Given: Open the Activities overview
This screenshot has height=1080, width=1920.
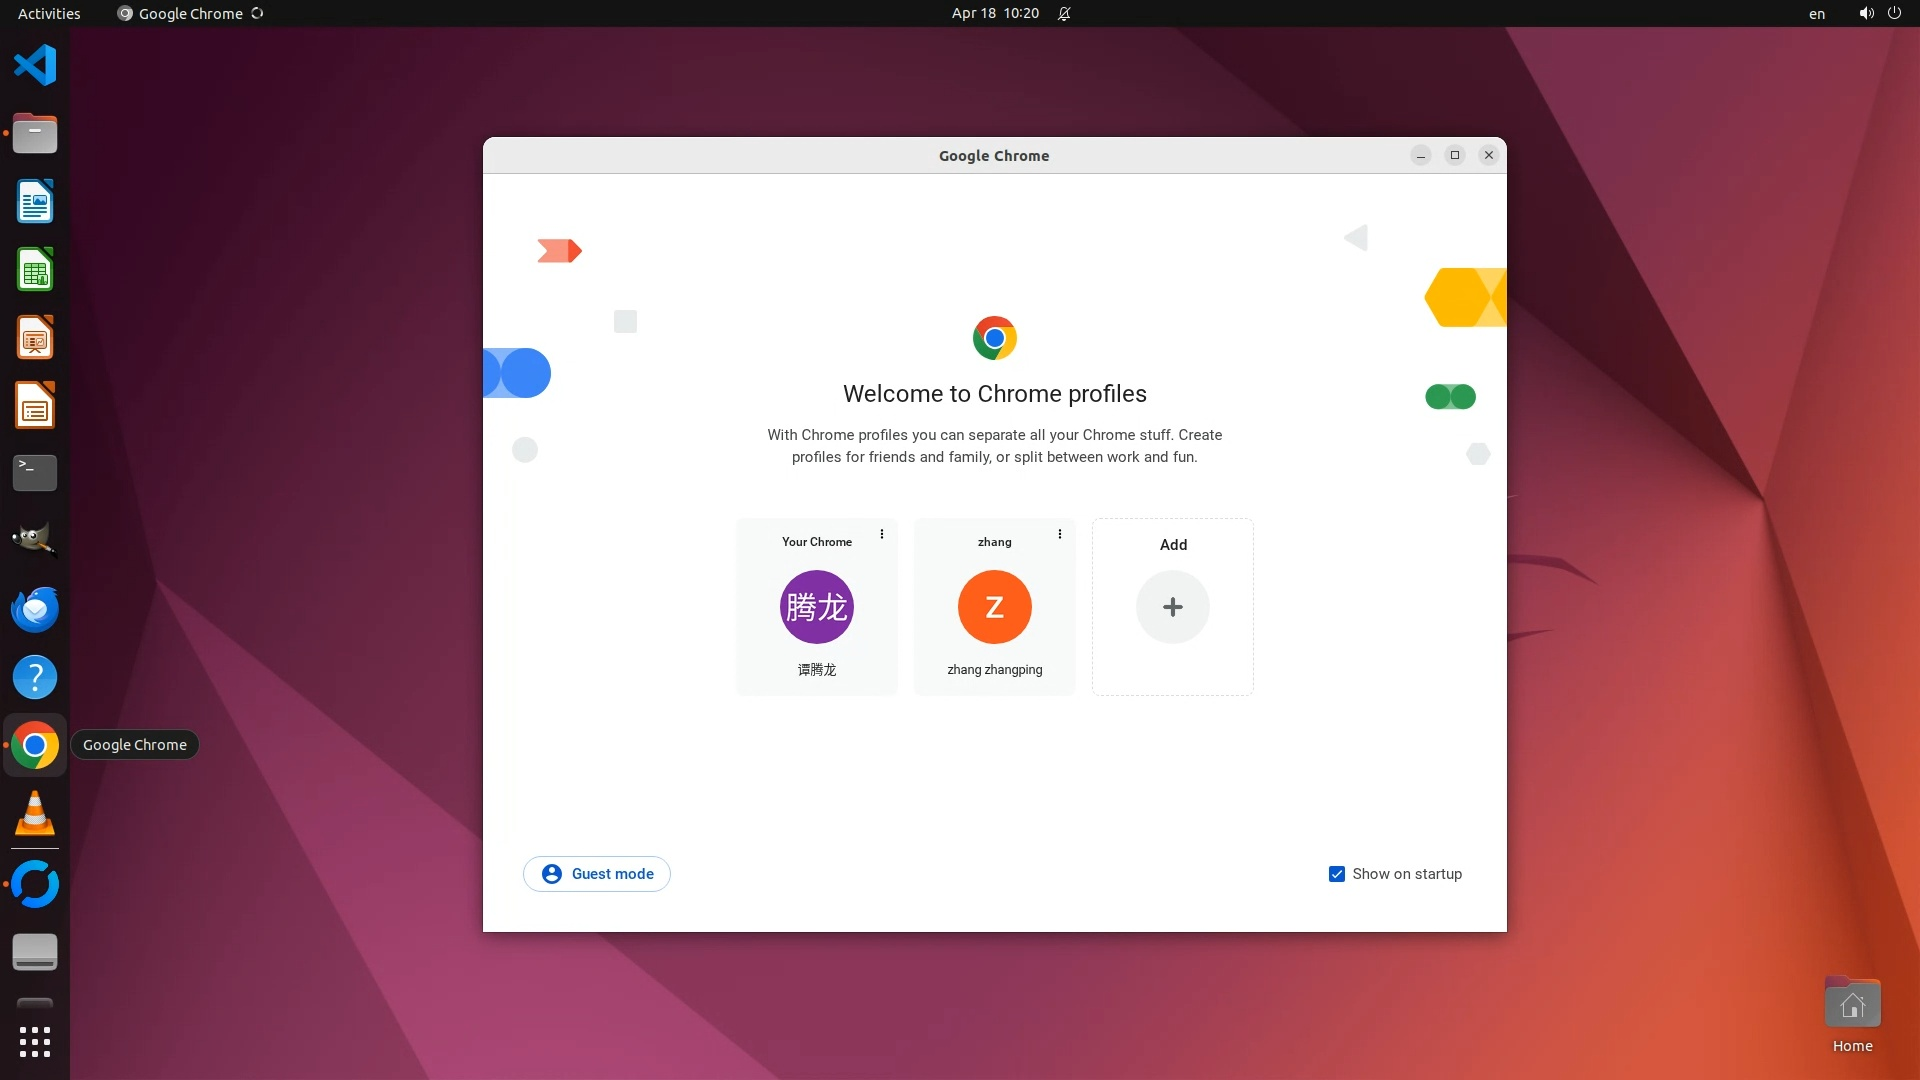Looking at the screenshot, I should [49, 13].
